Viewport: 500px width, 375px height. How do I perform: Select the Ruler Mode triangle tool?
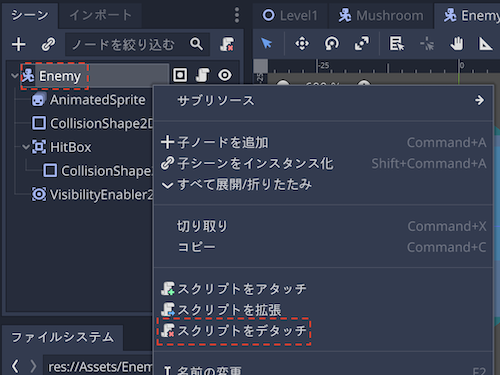pyautogui.click(x=486, y=44)
